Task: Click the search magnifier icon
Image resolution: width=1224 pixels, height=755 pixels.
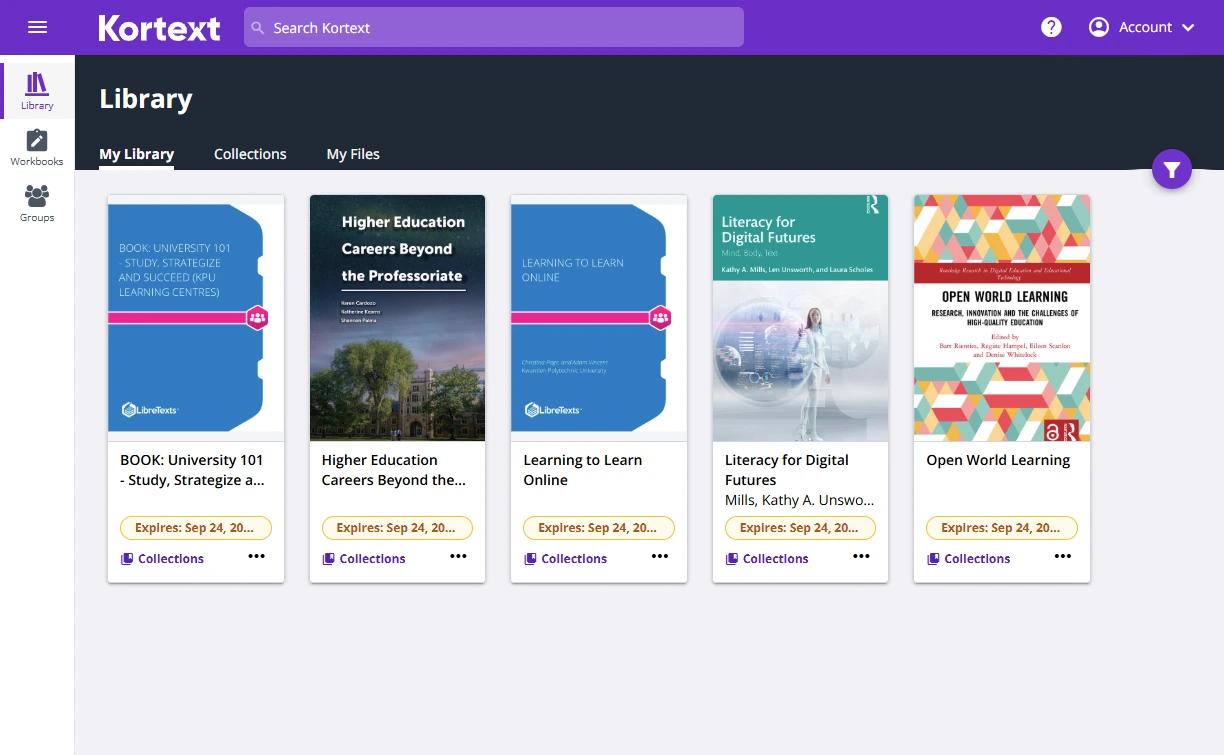Action: [x=258, y=28]
